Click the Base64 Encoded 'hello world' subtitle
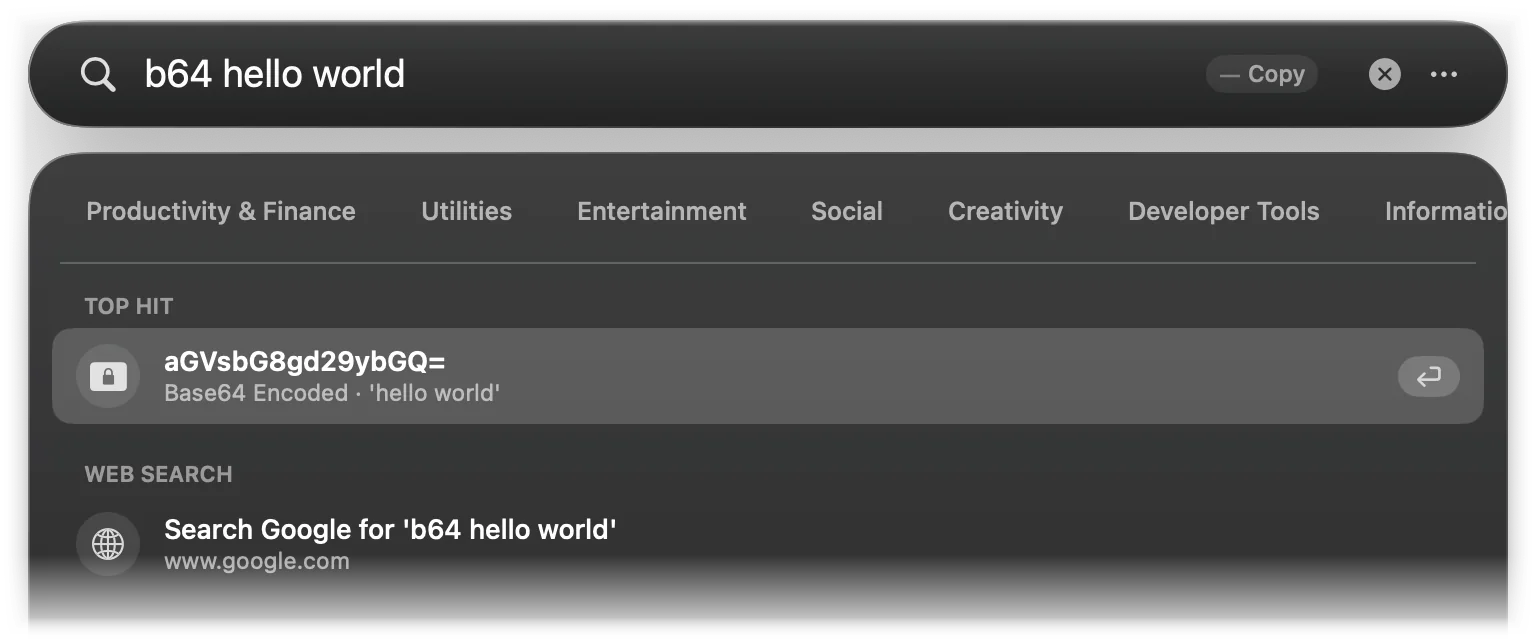The height and width of the screenshot is (644, 1536). 332,393
